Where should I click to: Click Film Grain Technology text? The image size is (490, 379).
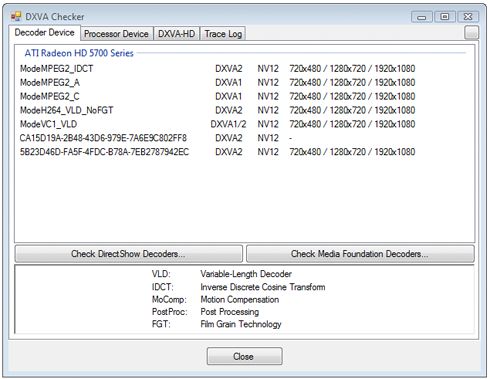tap(241, 324)
